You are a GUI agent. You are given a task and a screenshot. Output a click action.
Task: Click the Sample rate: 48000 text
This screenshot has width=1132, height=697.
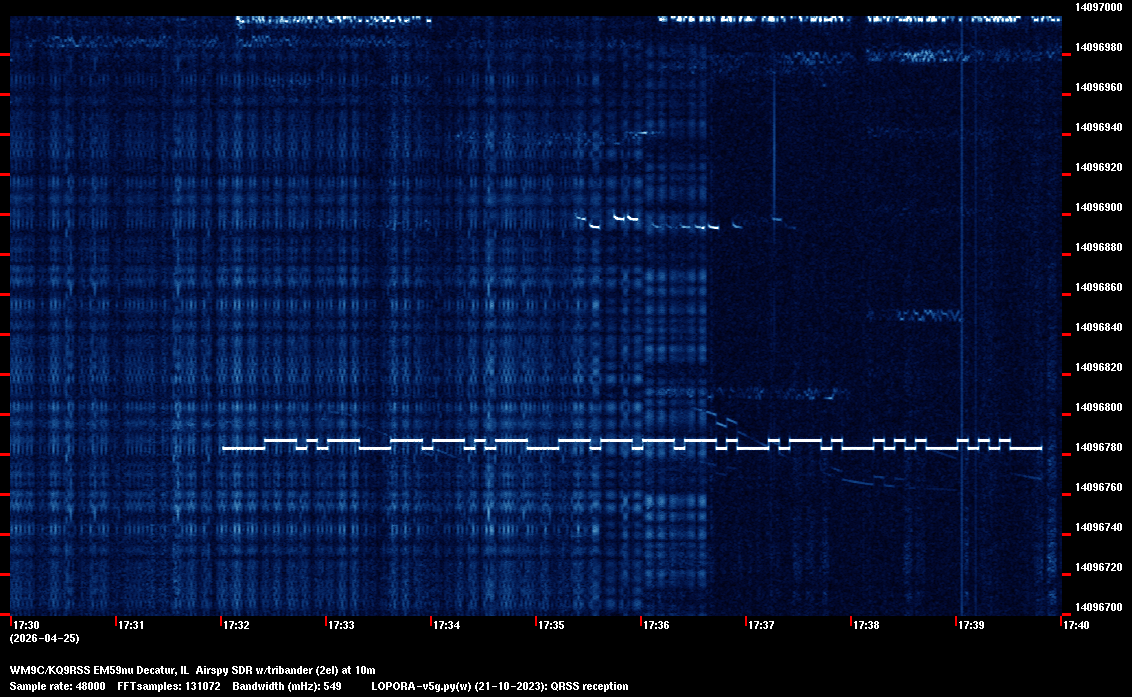pyautogui.click(x=57, y=687)
